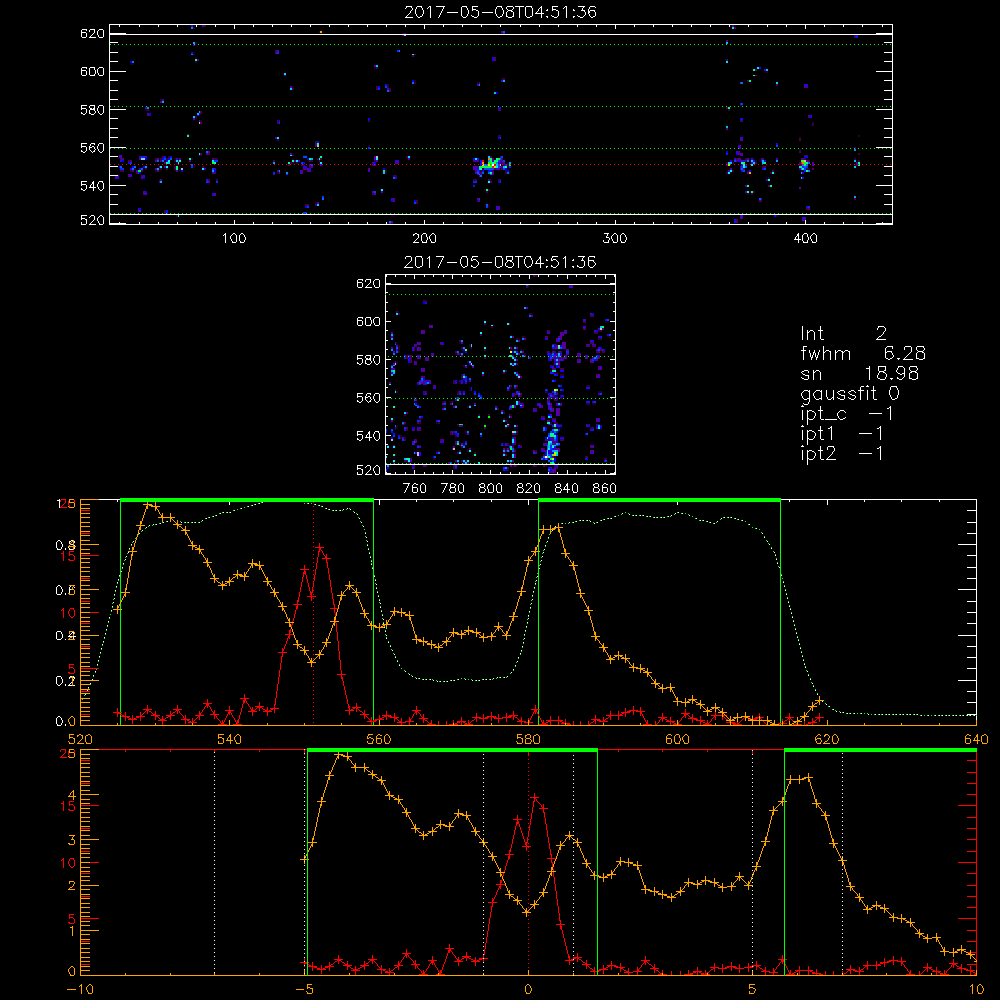Image resolution: width=1000 pixels, height=1000 pixels.
Task: Click x-axis label 860 of middle image
Action: point(605,489)
